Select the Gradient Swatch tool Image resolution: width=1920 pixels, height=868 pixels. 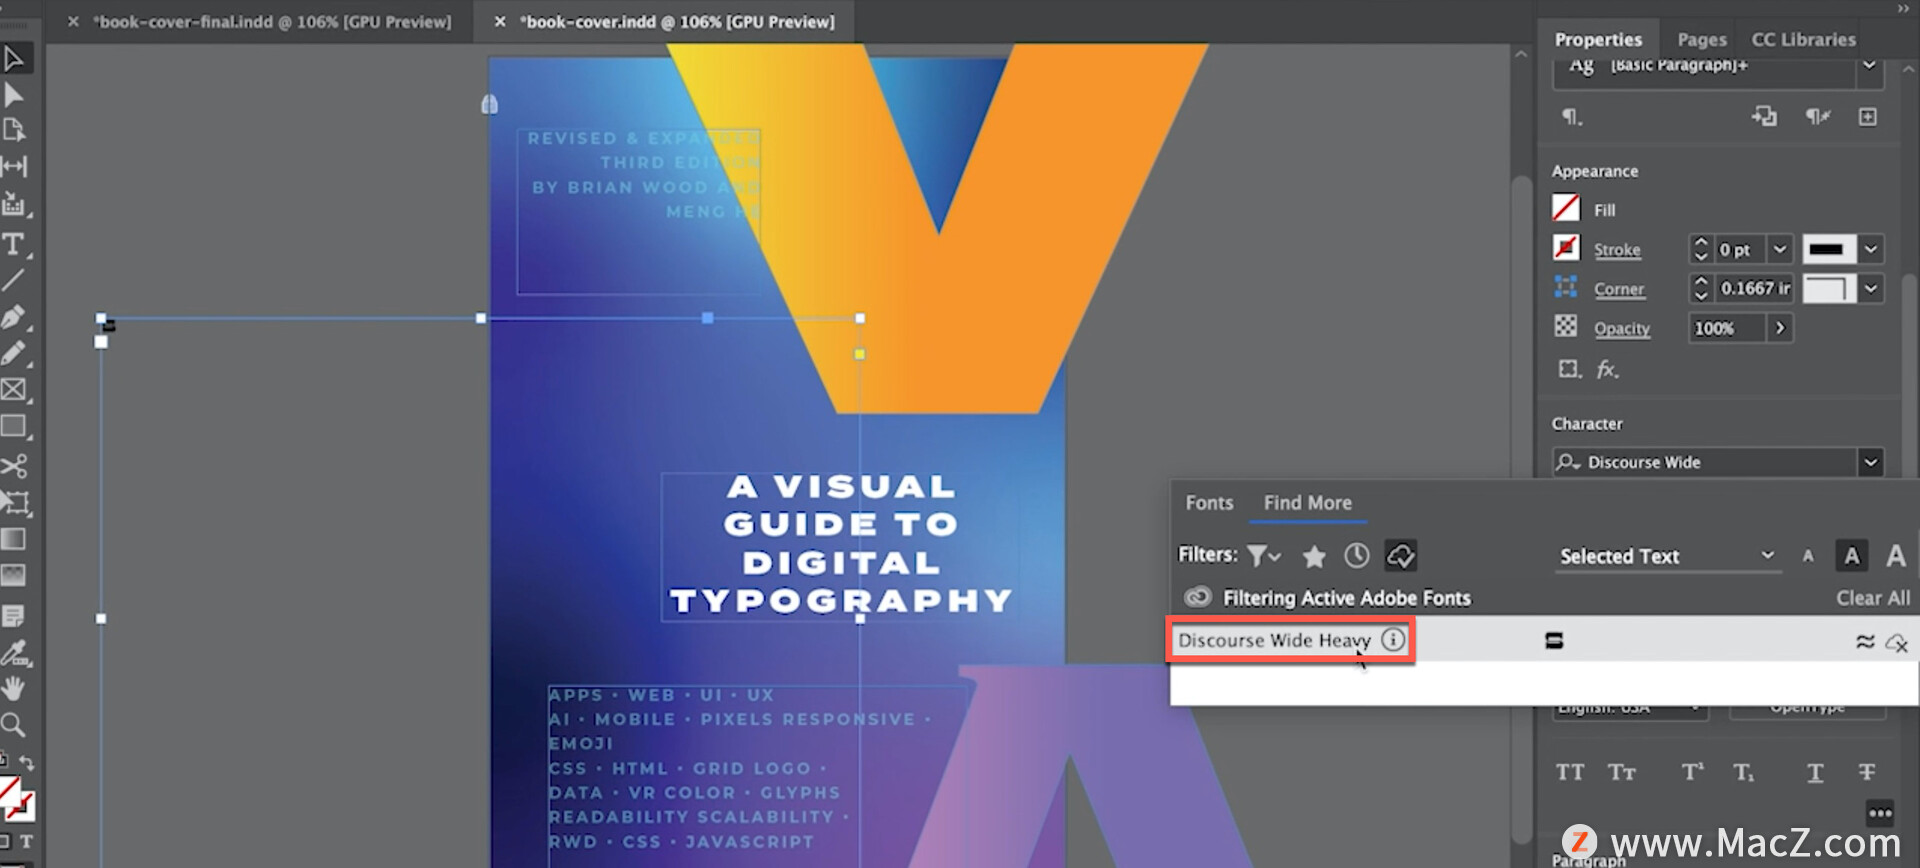click(x=14, y=539)
